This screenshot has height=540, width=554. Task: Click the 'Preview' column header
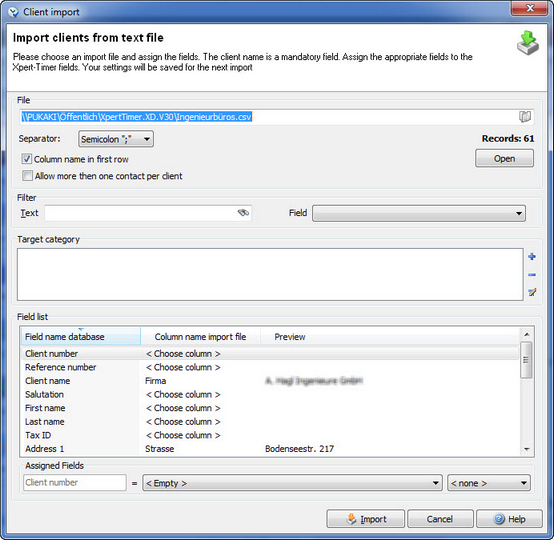390,336
